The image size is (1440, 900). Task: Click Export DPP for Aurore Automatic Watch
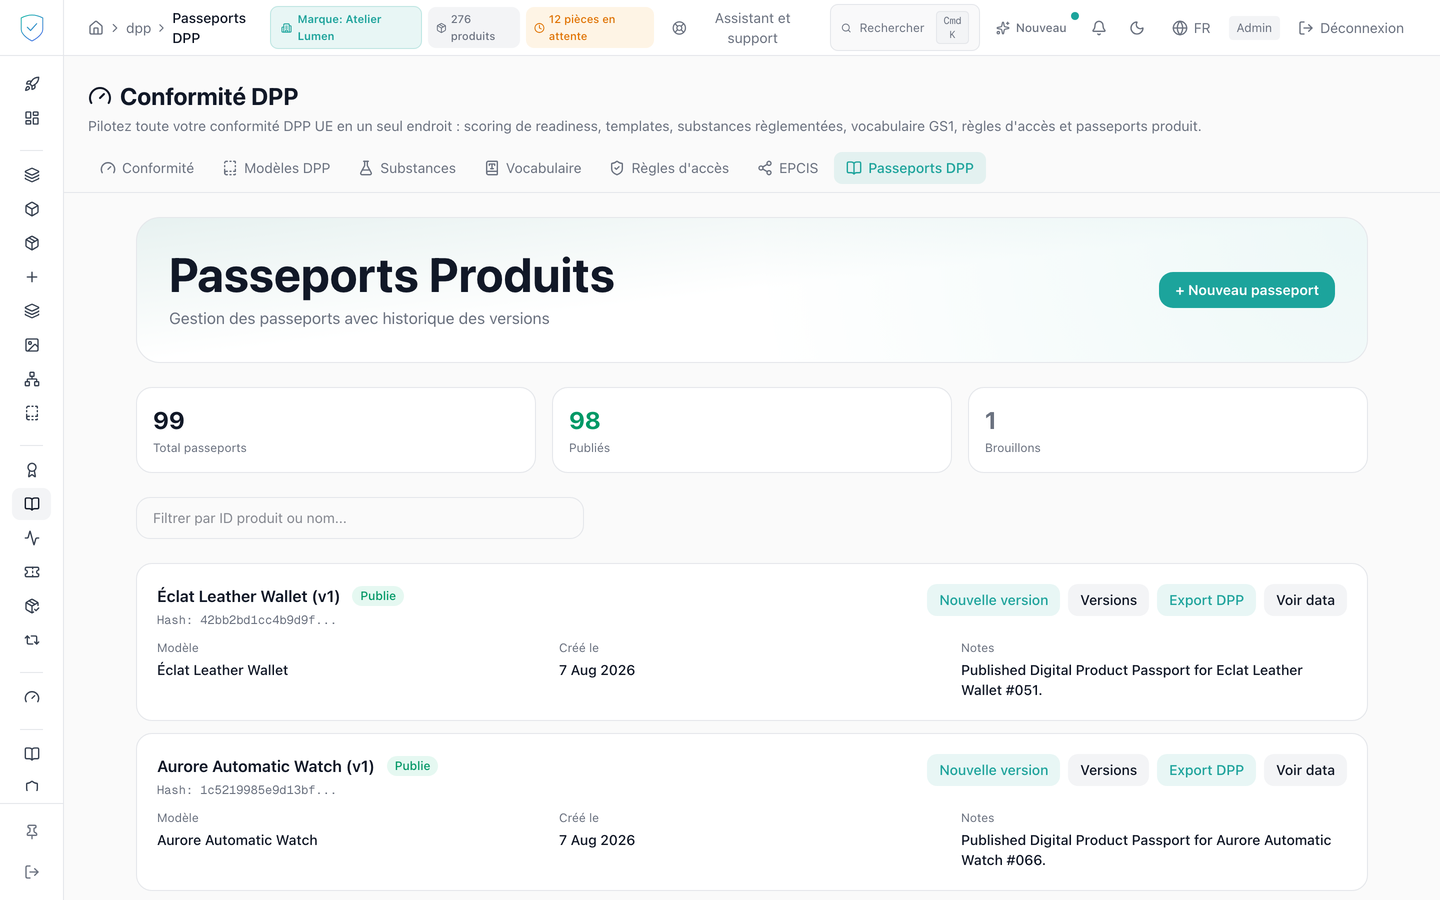pos(1206,770)
